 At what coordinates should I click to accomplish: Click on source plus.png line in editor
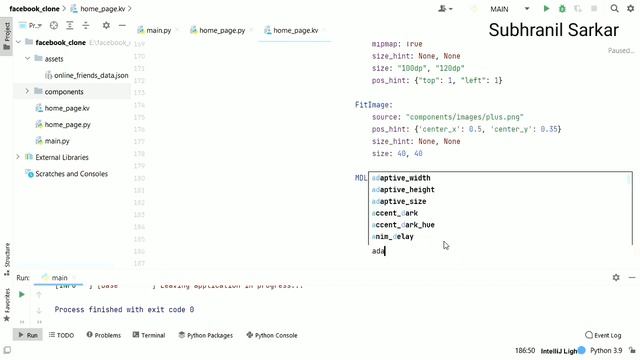pyautogui.click(x=447, y=117)
